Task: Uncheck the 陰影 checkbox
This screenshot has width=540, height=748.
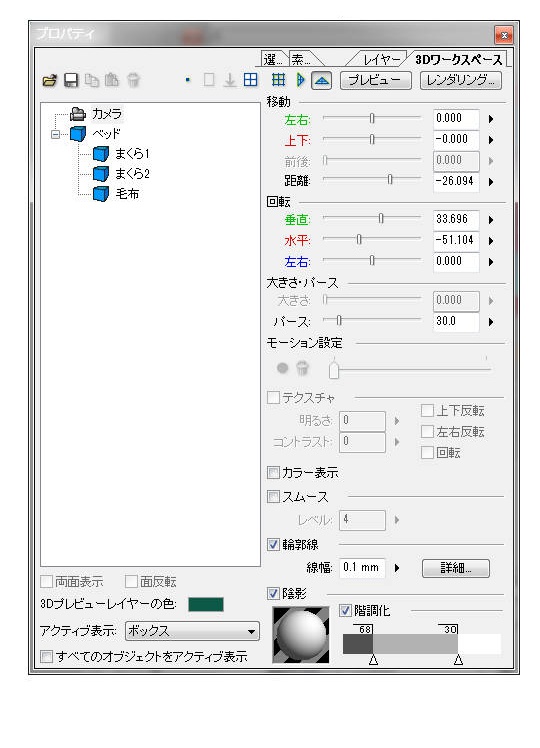Action: (x=273, y=593)
